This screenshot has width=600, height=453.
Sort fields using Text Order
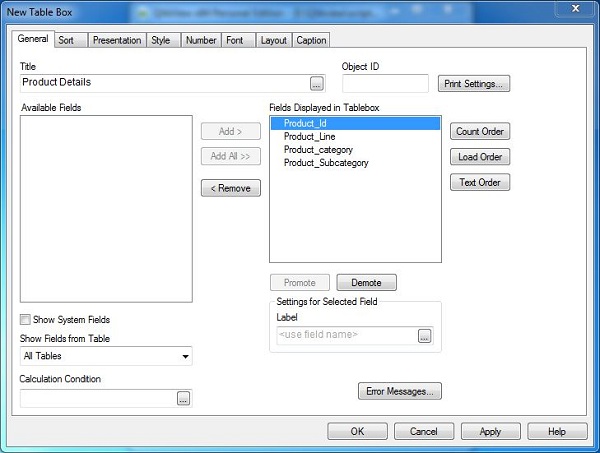click(x=480, y=182)
